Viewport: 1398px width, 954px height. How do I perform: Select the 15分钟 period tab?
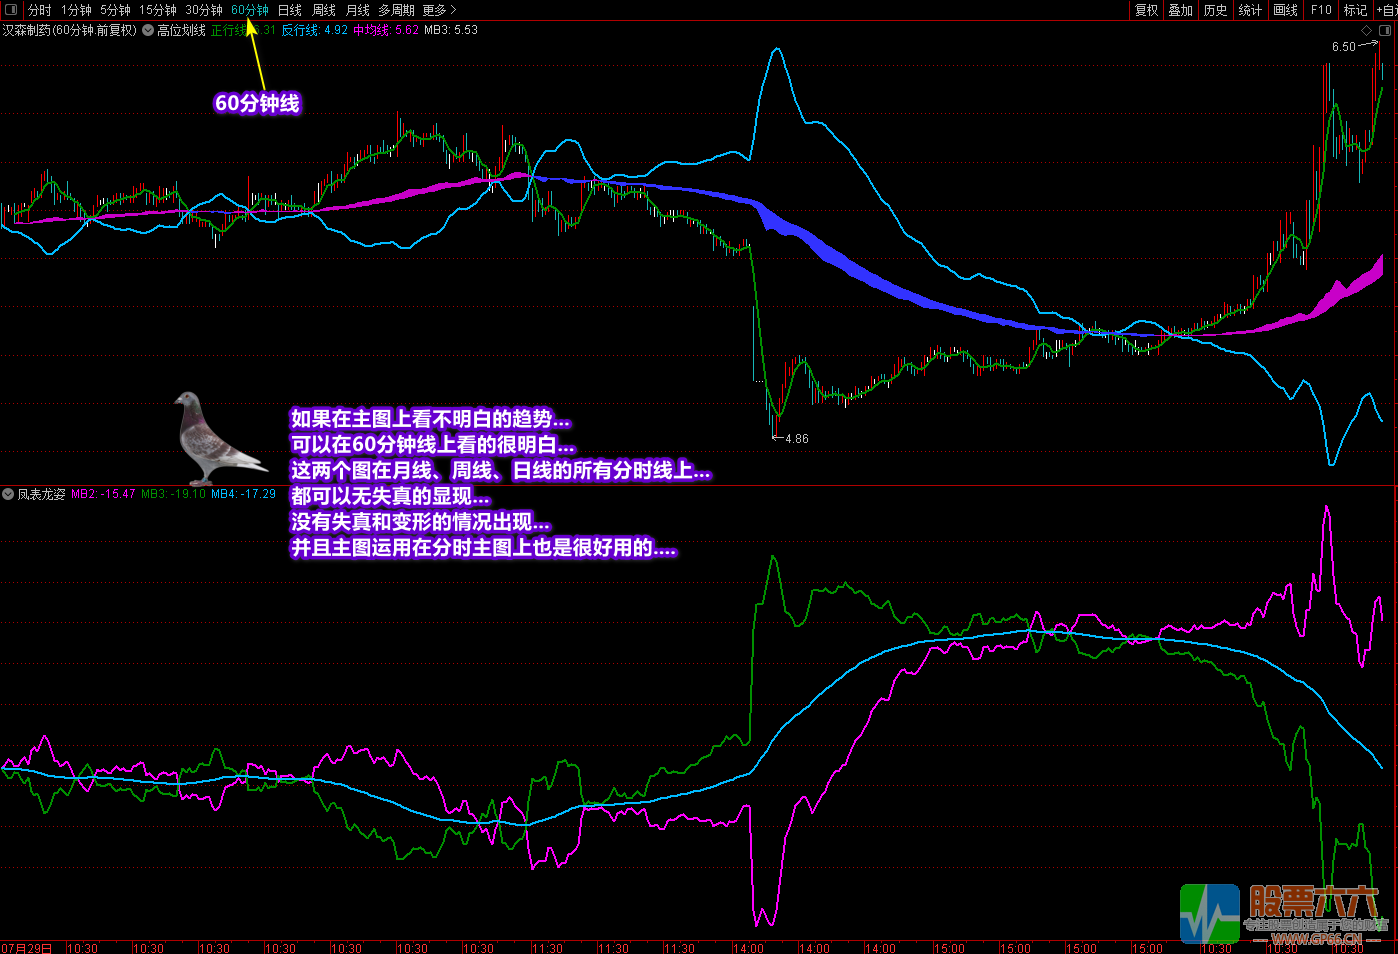(158, 10)
